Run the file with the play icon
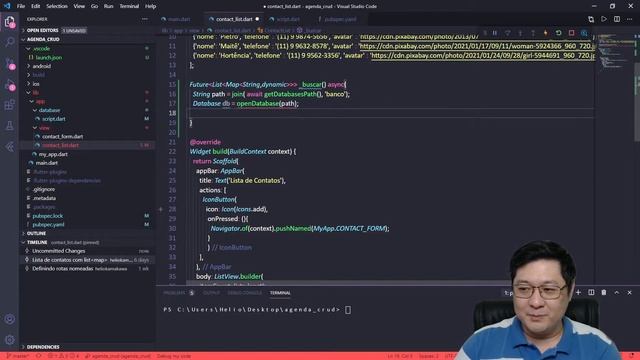Screen dimensions: 640x360 click(x=604, y=19)
